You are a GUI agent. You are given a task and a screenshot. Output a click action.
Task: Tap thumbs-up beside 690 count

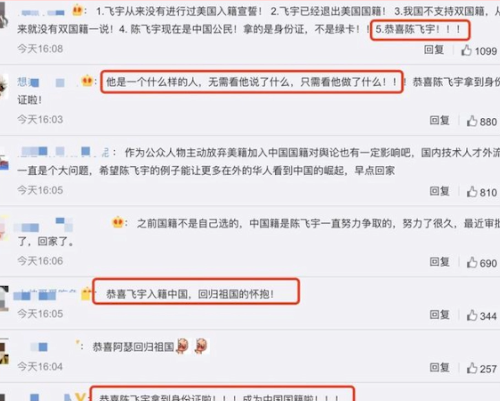[472, 262]
